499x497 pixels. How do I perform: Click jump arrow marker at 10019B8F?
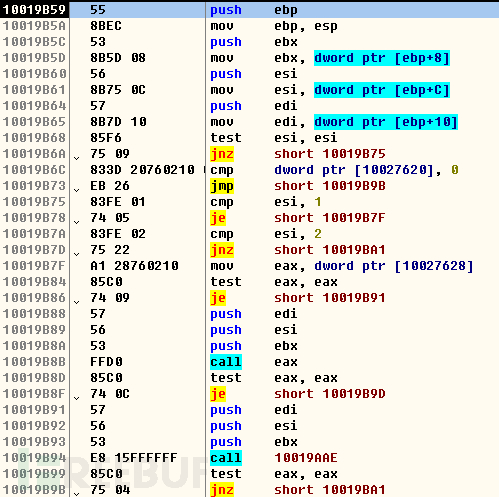click(x=77, y=398)
